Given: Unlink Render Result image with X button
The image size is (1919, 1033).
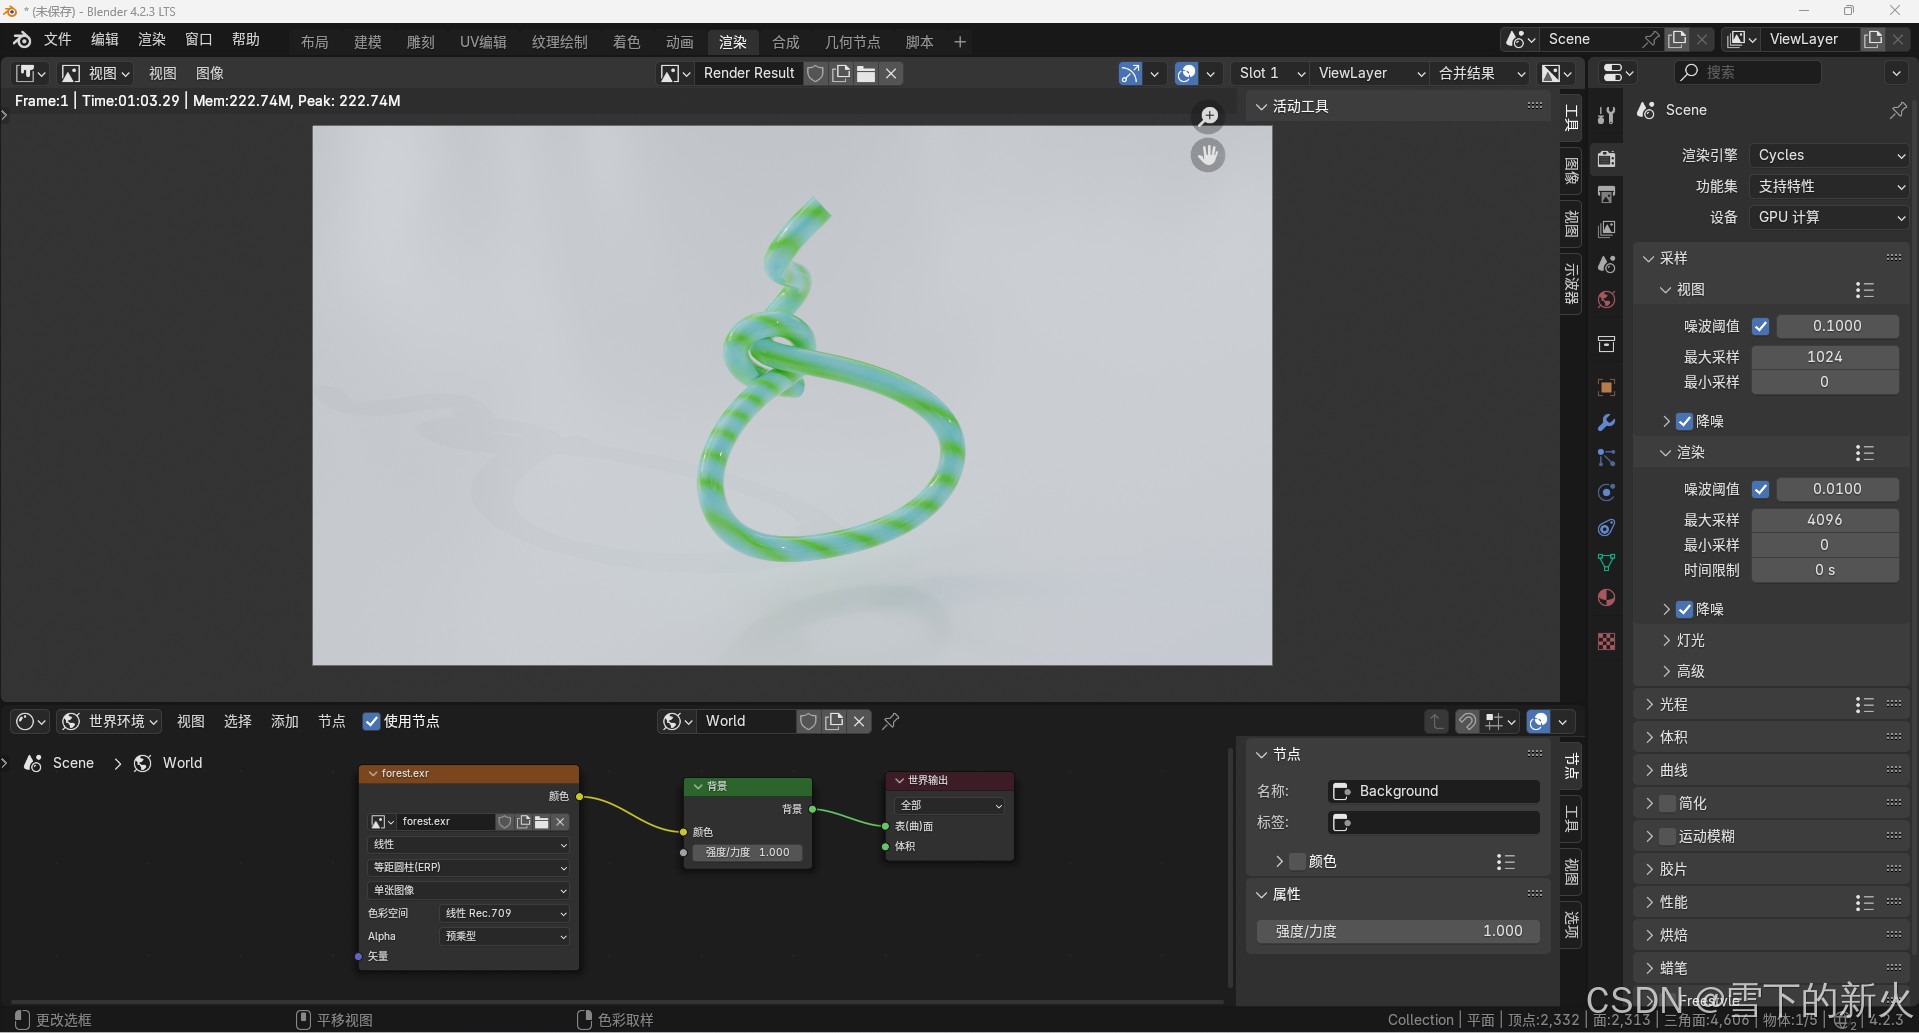Looking at the screenshot, I should [x=891, y=73].
